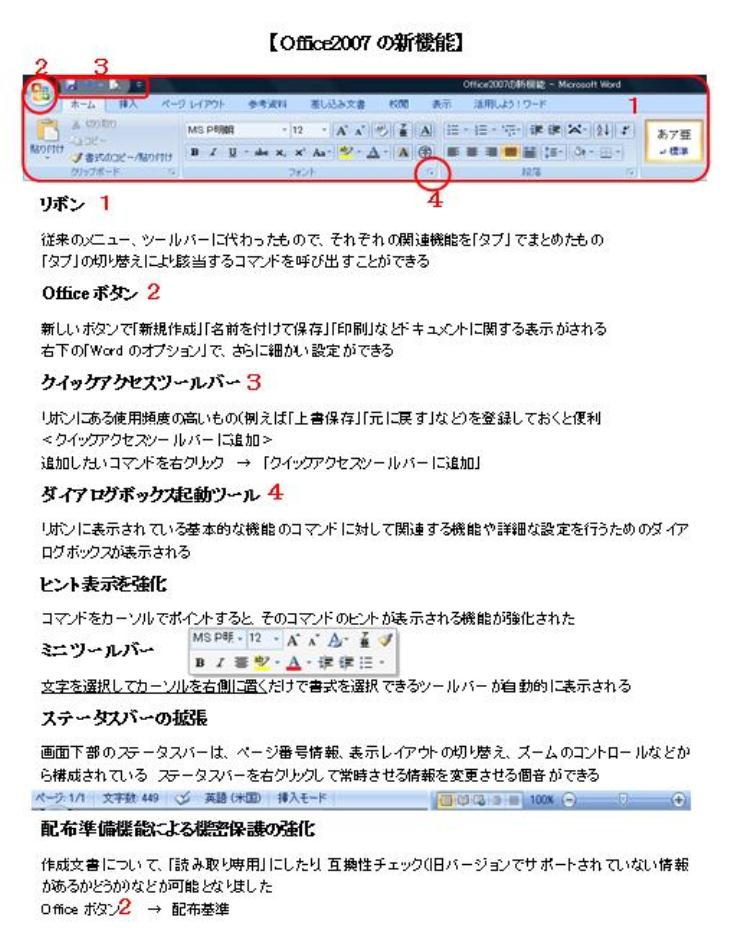Open the フォント group dialog launcher

coord(430,173)
